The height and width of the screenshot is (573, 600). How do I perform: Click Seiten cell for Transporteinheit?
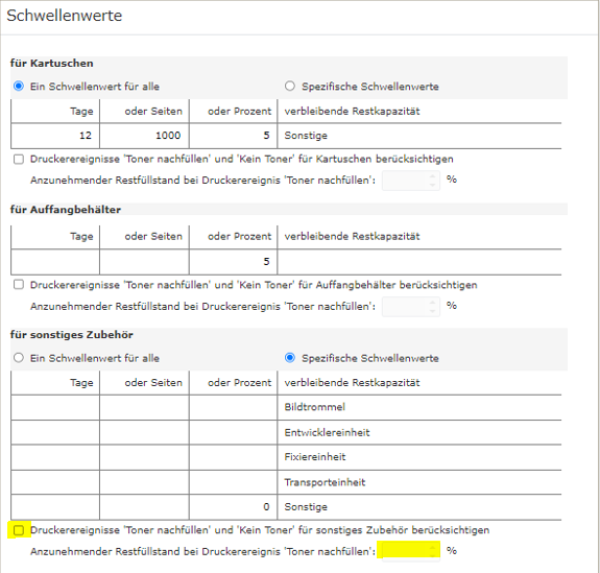[144, 482]
